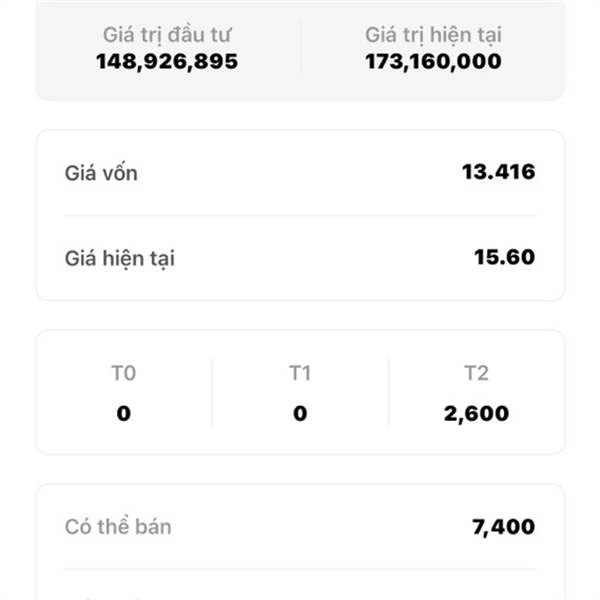Select the 2,600 quantity under T2
The width and height of the screenshot is (600, 600).
[477, 413]
